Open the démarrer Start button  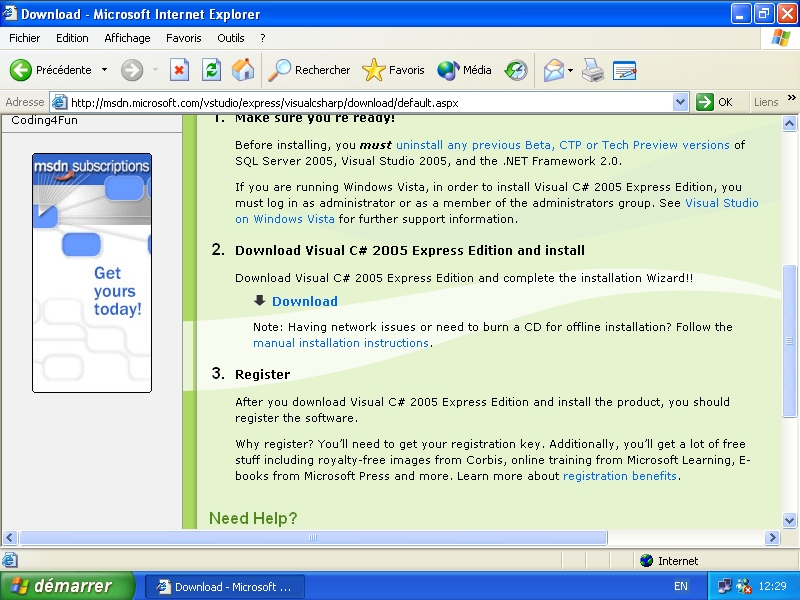67,586
